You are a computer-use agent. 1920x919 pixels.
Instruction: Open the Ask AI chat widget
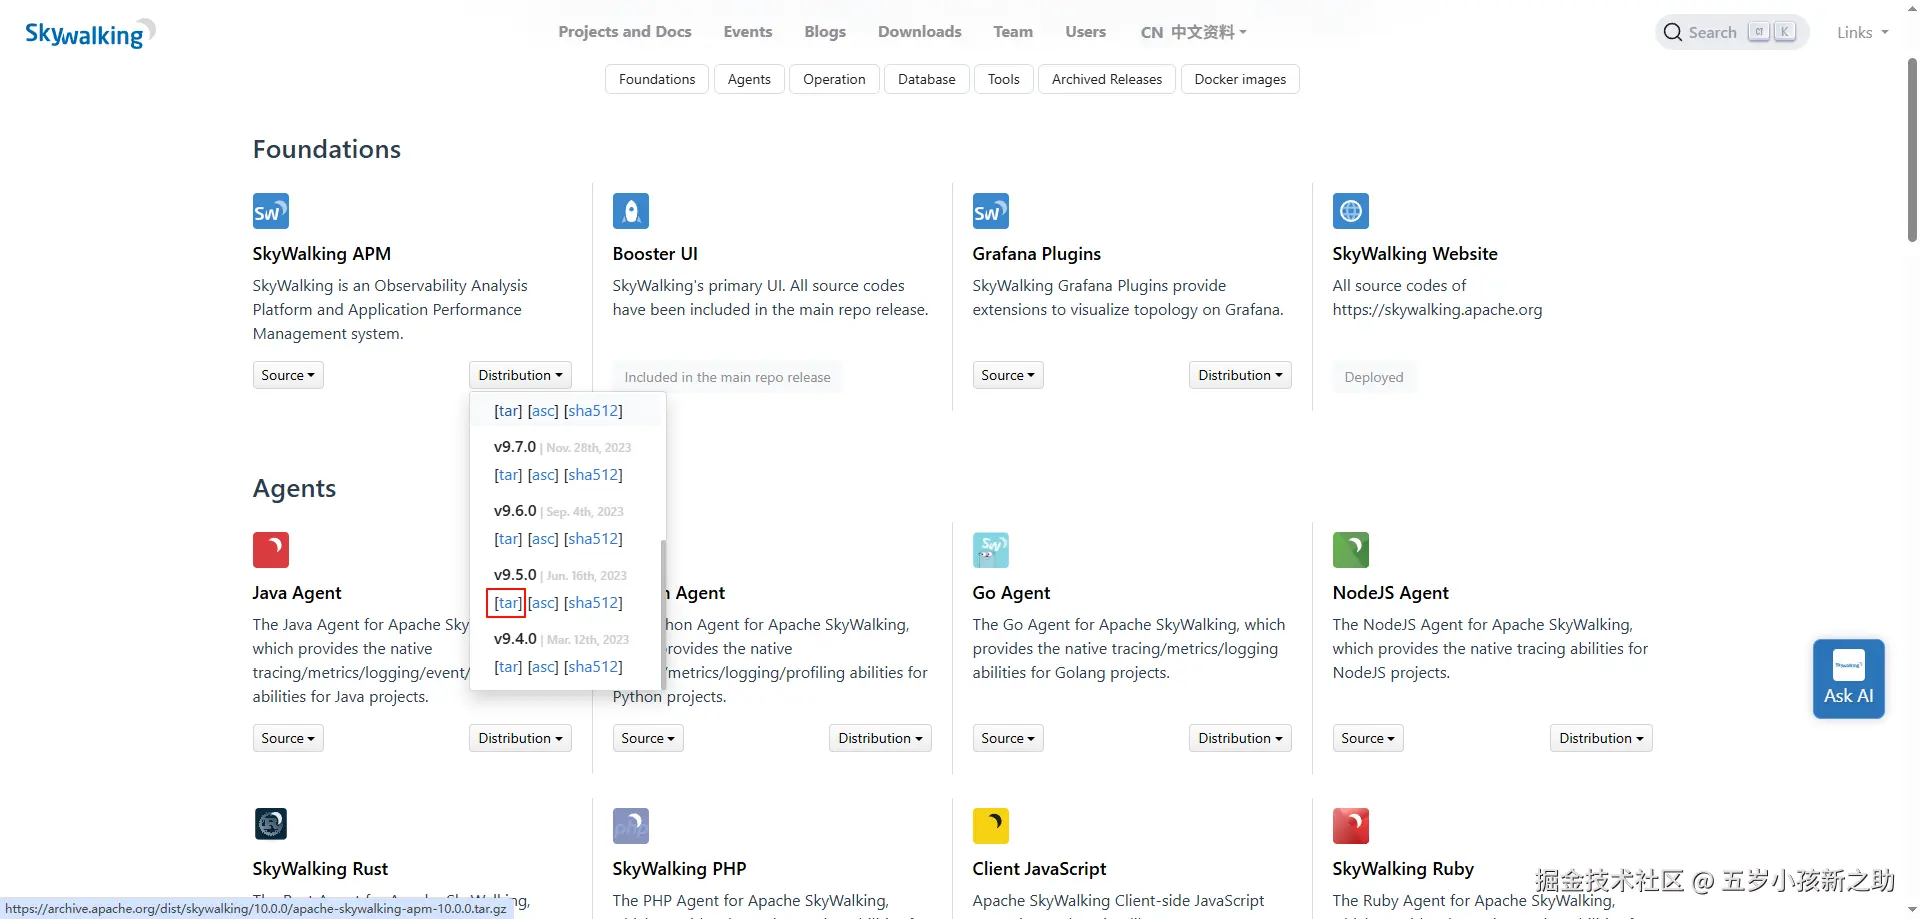click(1849, 679)
